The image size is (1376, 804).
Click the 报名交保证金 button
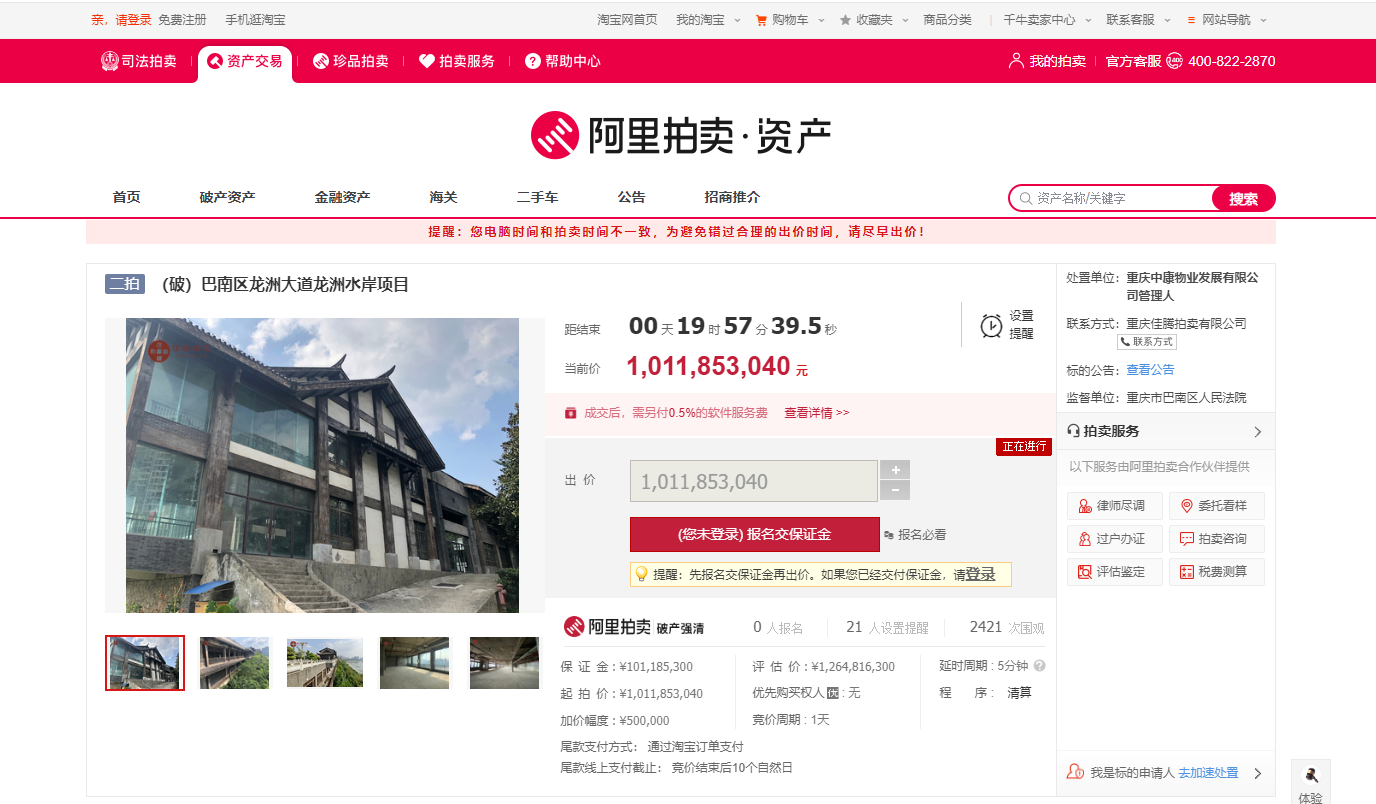click(x=754, y=534)
